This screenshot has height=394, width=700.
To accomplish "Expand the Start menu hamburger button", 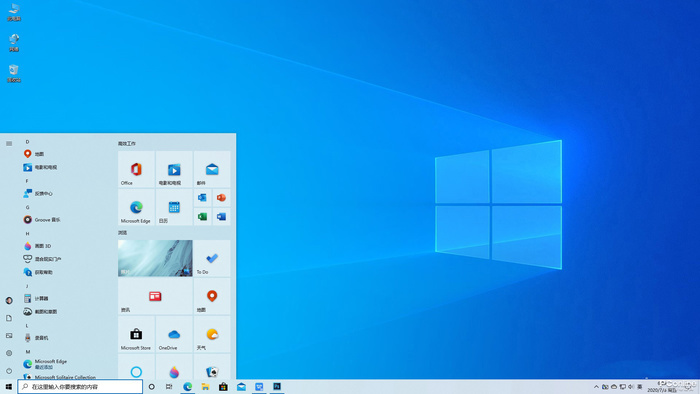I will 9,144.
